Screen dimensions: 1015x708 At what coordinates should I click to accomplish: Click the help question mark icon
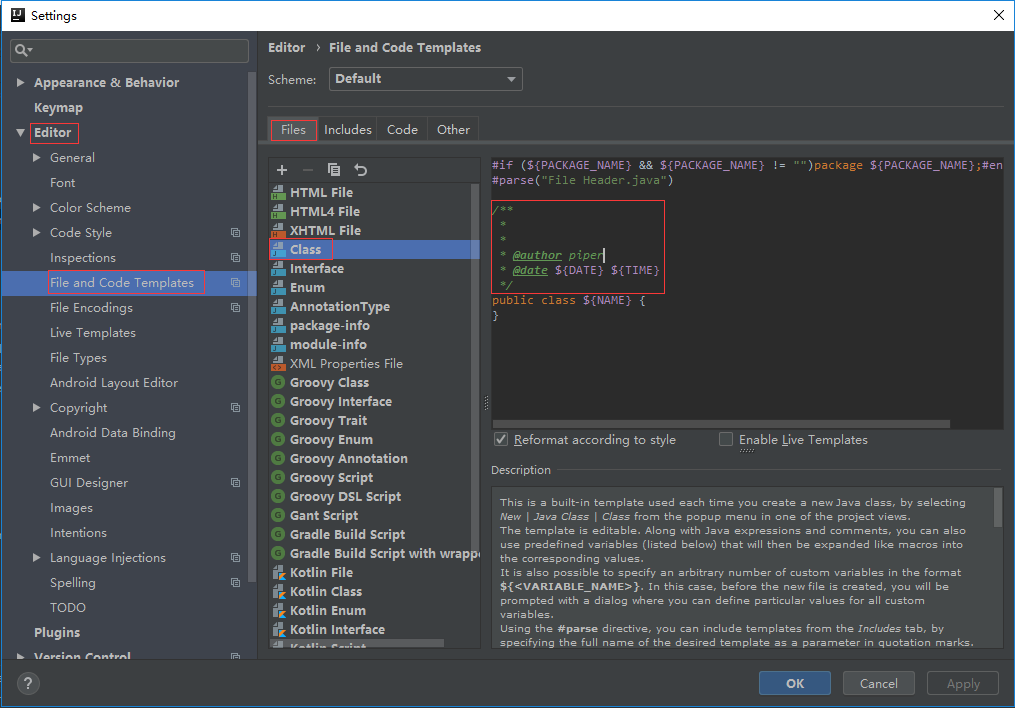[28, 683]
